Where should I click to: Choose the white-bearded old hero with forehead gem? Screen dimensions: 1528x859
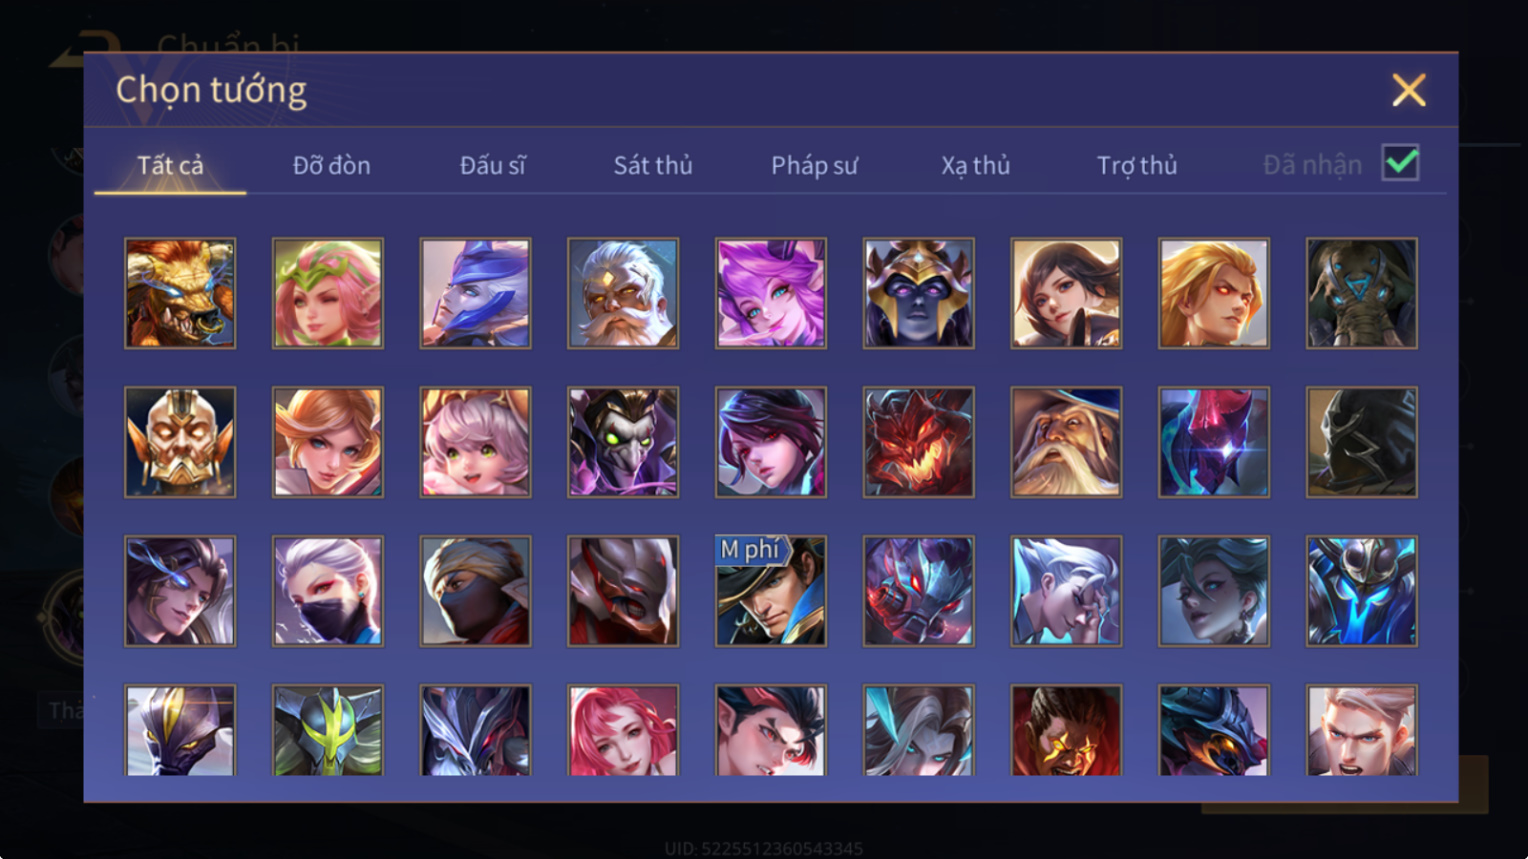tap(623, 293)
